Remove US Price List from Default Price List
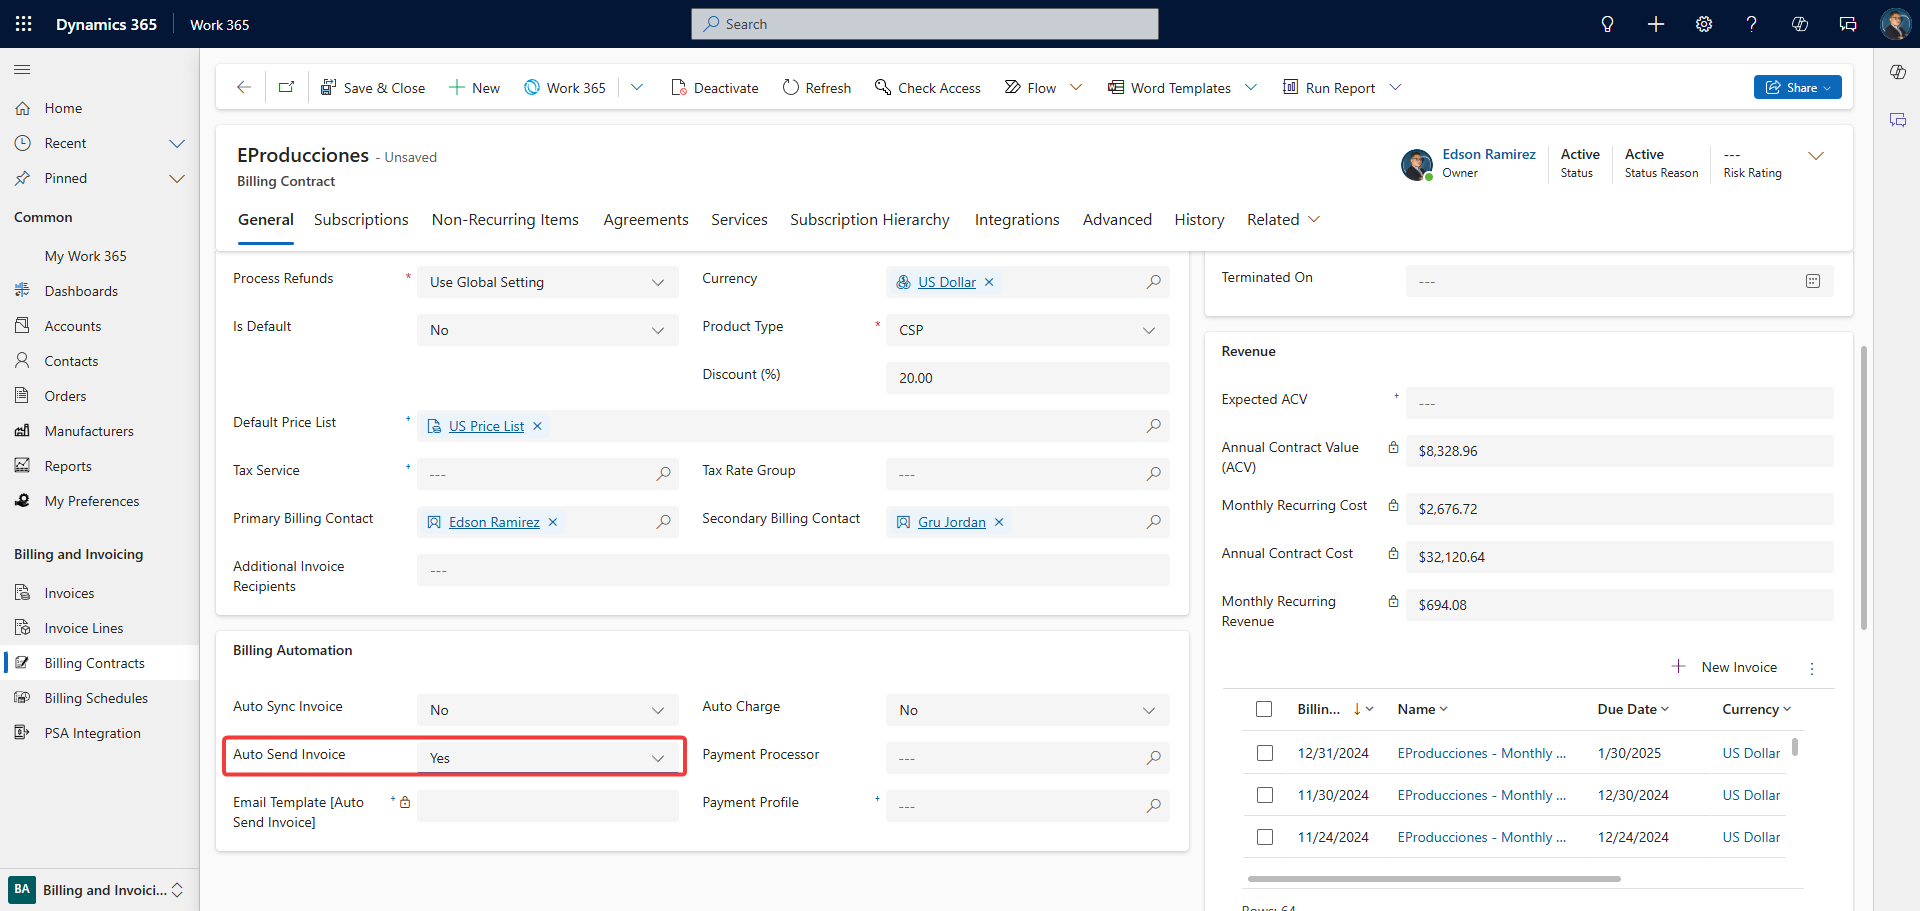 (537, 426)
